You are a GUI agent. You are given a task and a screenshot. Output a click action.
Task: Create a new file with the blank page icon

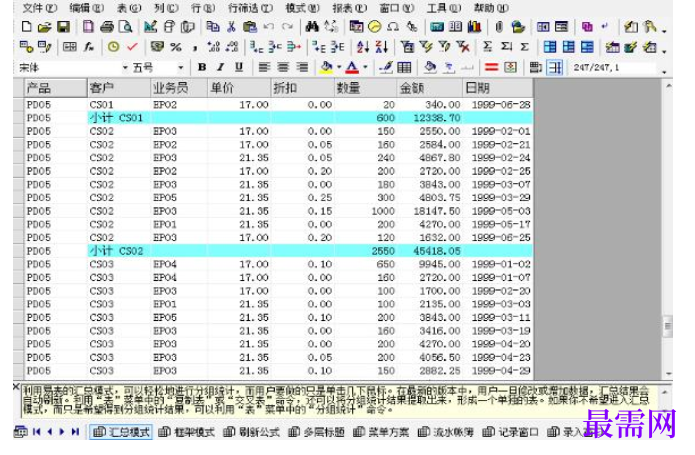click(x=27, y=27)
